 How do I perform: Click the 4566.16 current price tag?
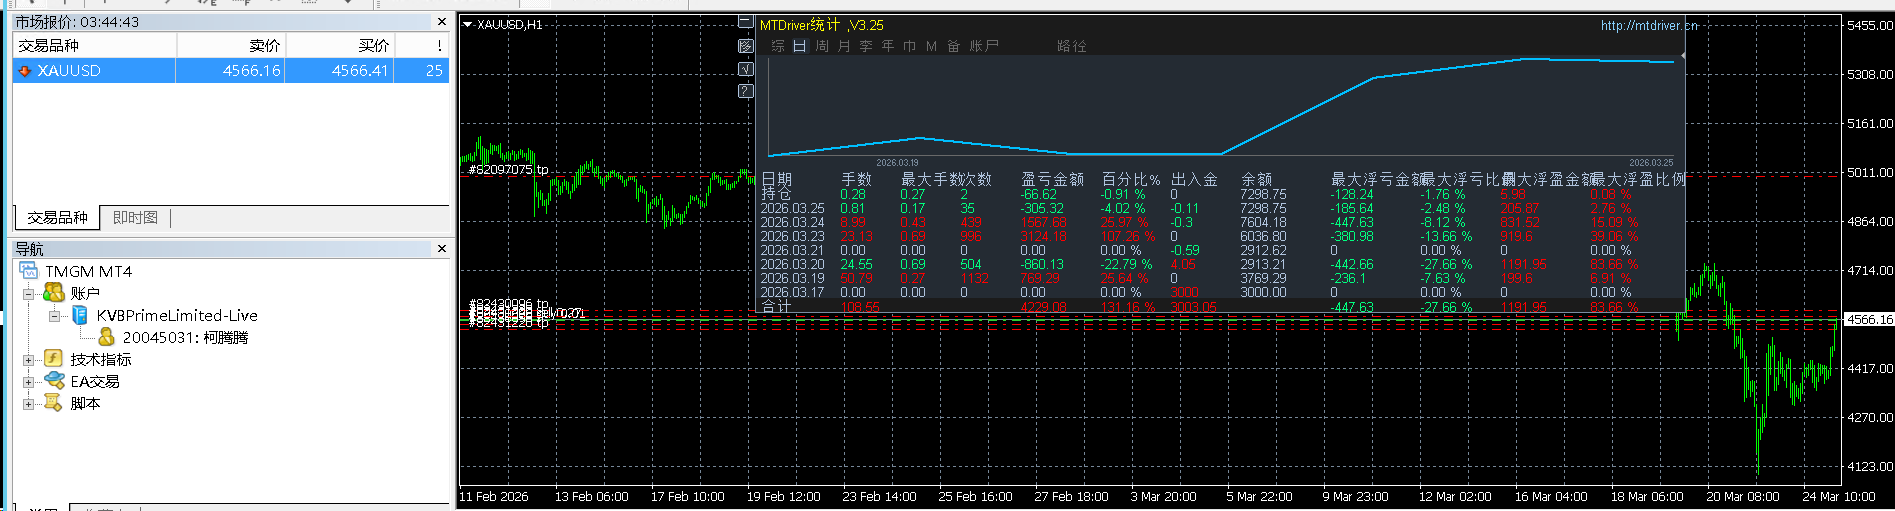coord(1868,319)
